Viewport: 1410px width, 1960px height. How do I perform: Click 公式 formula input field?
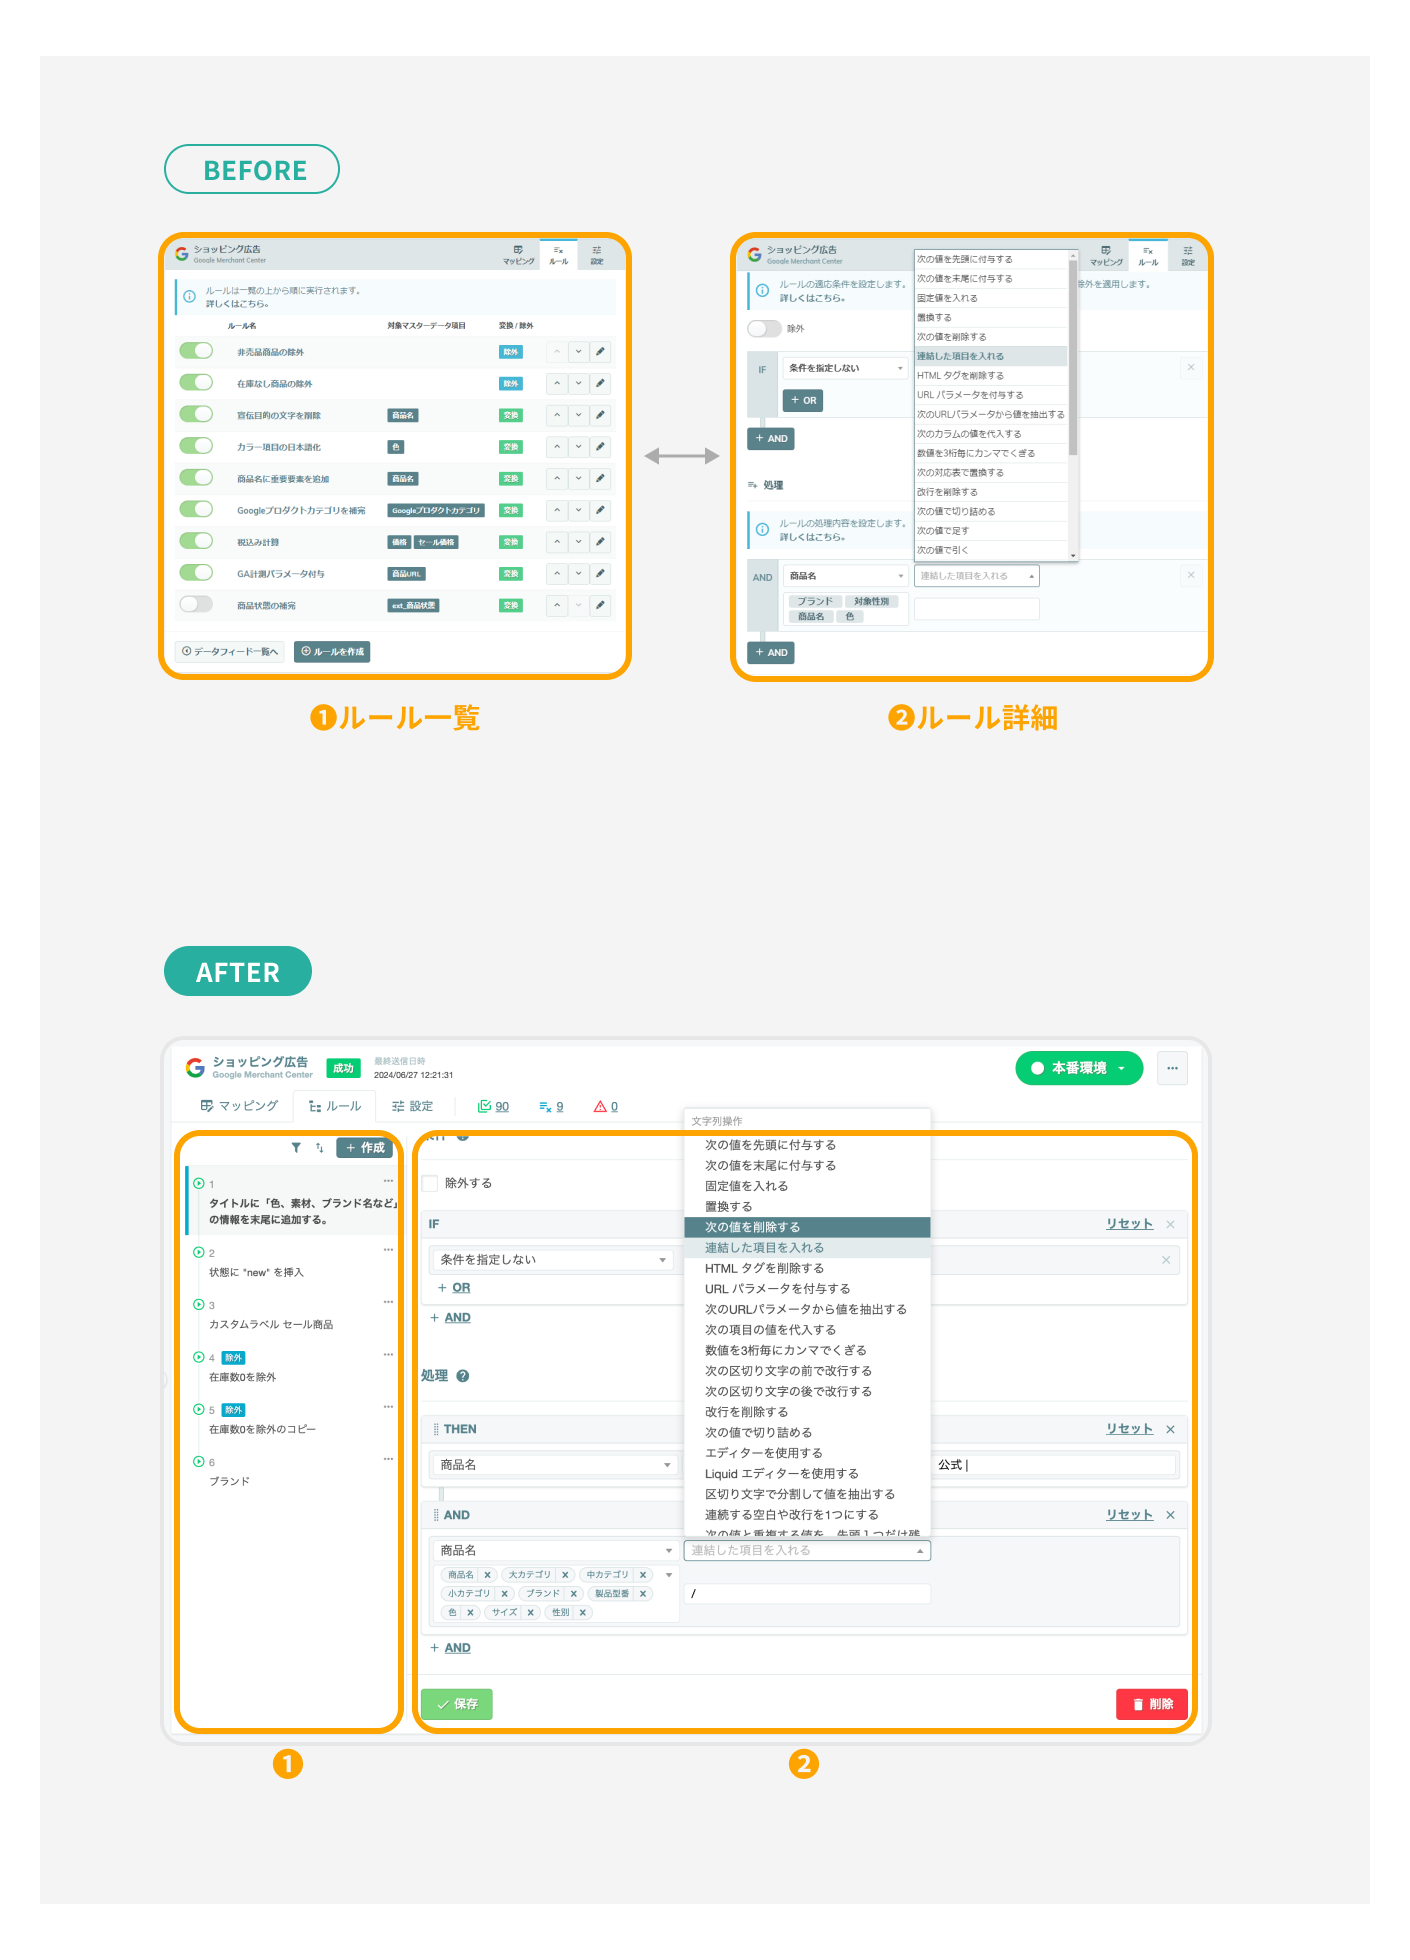[x=1054, y=1465]
